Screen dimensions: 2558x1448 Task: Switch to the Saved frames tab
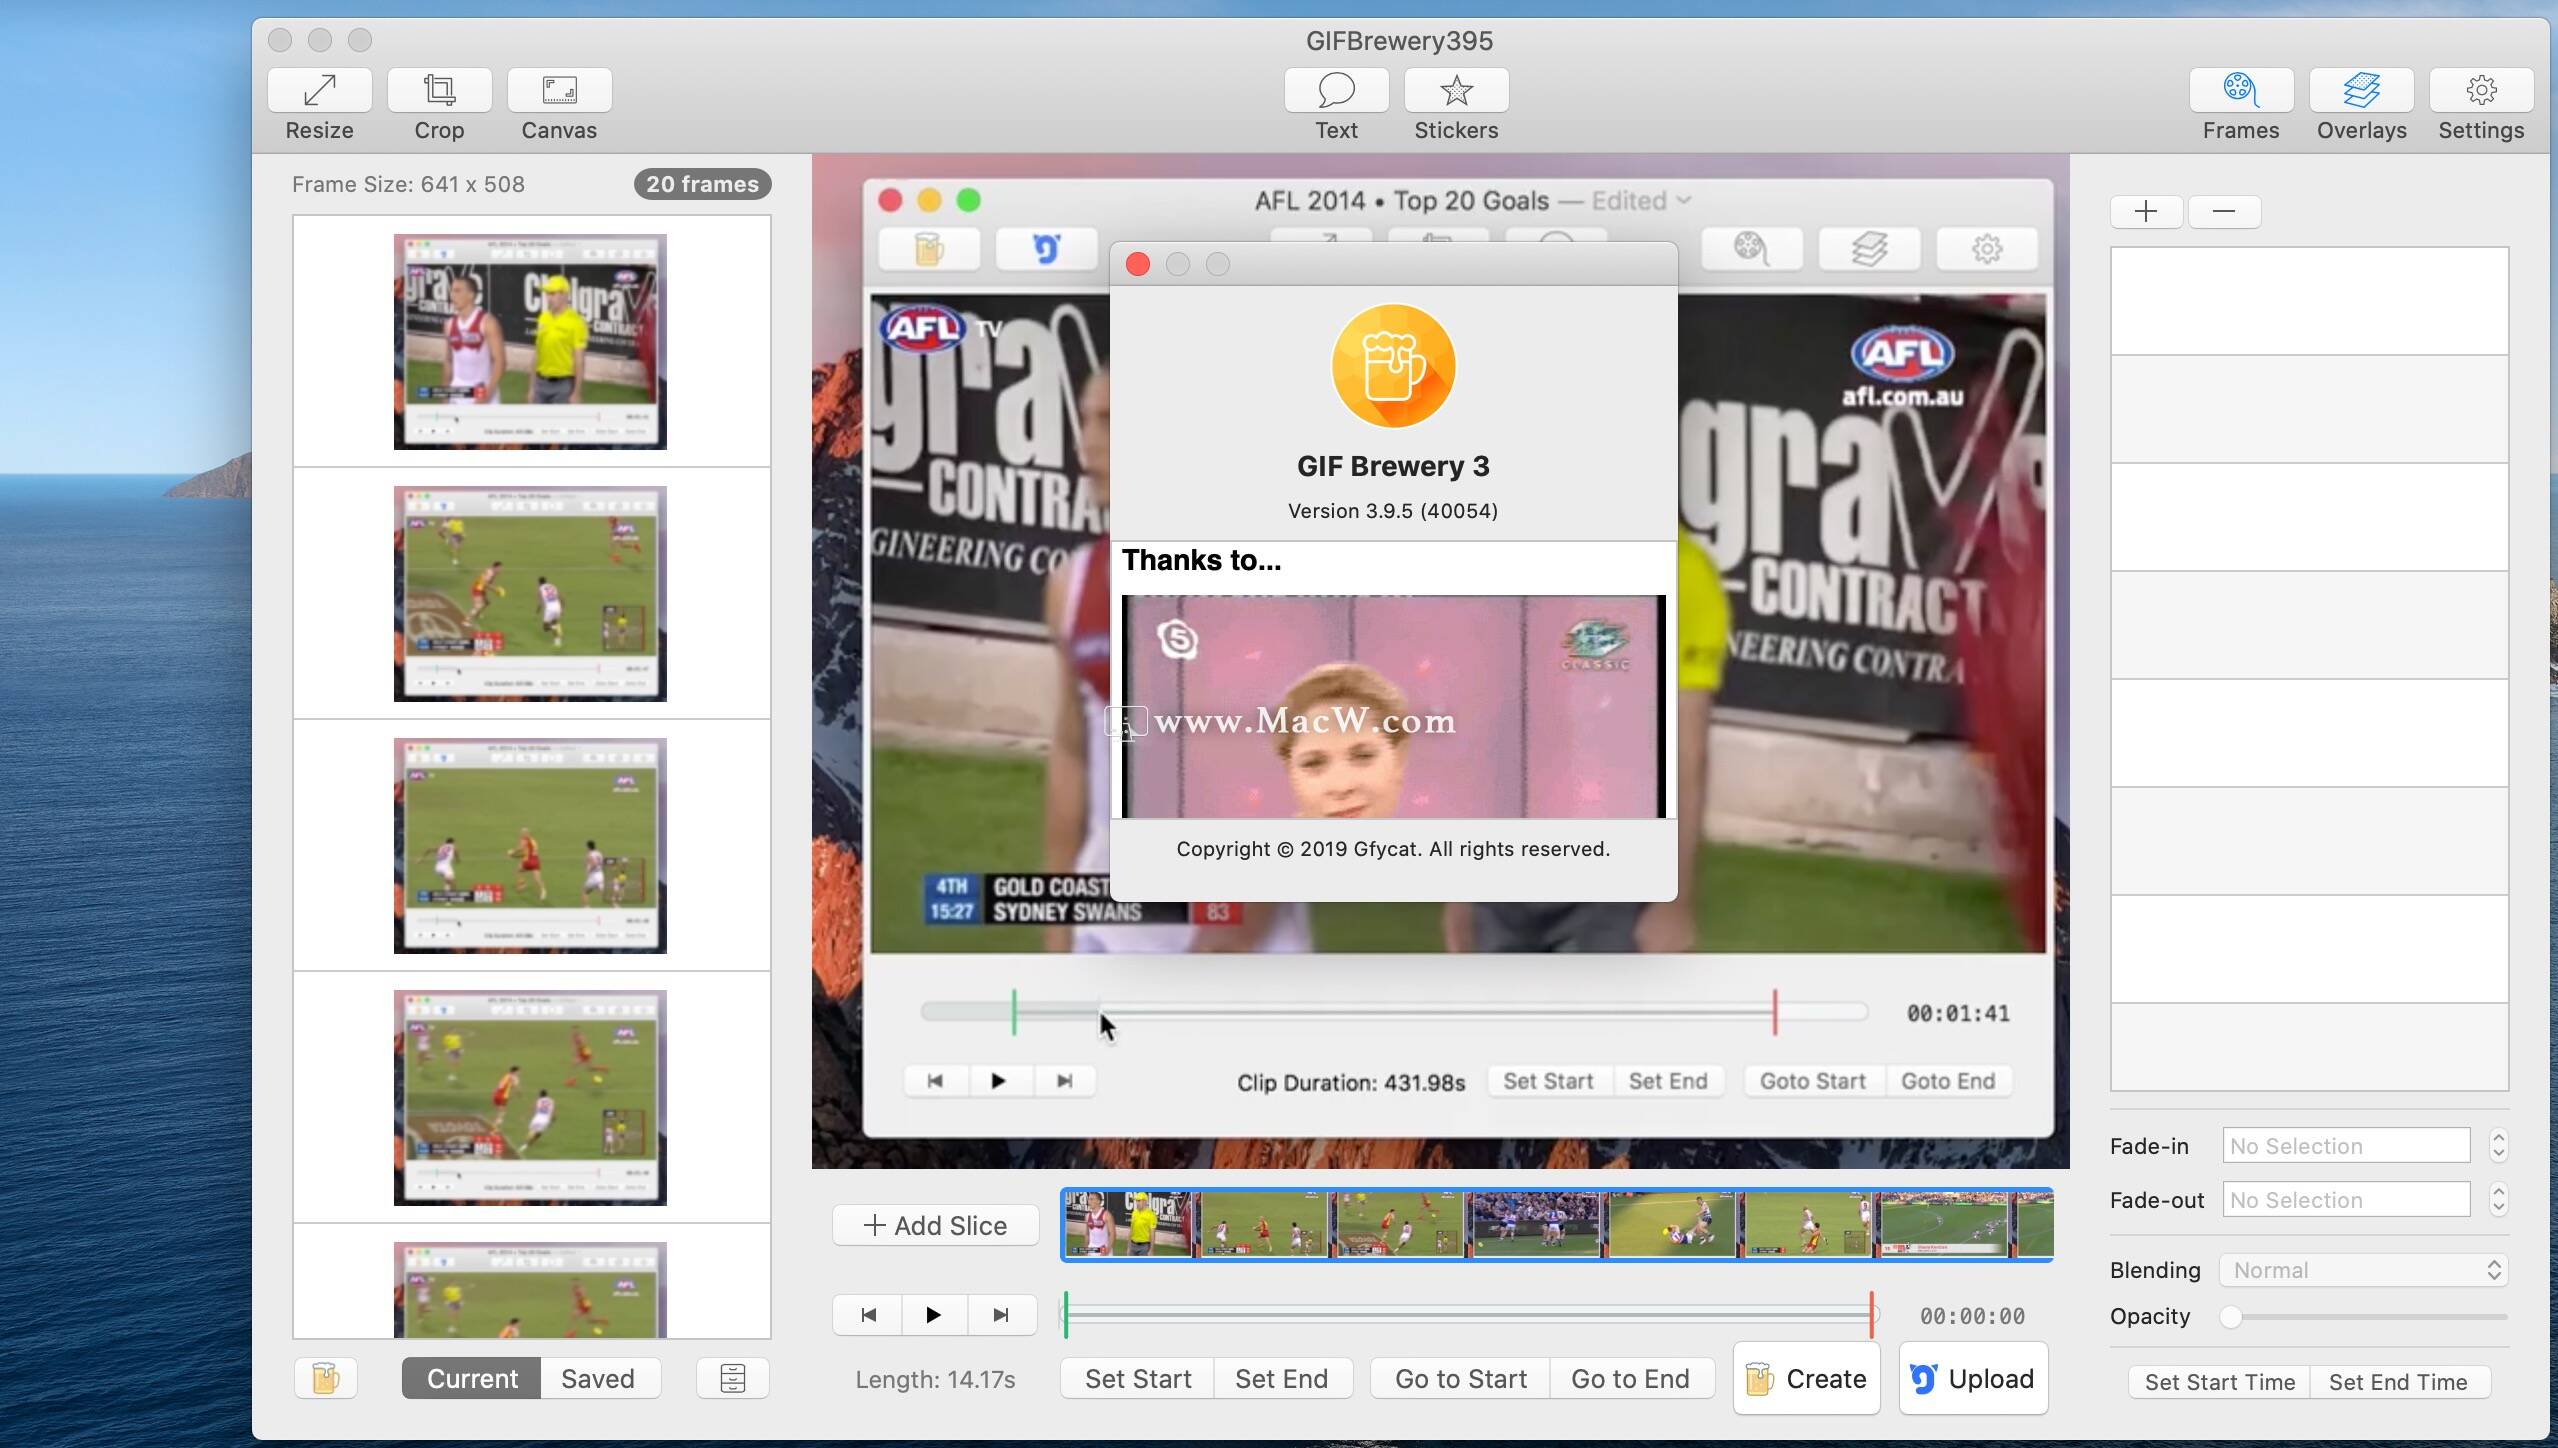point(598,1378)
